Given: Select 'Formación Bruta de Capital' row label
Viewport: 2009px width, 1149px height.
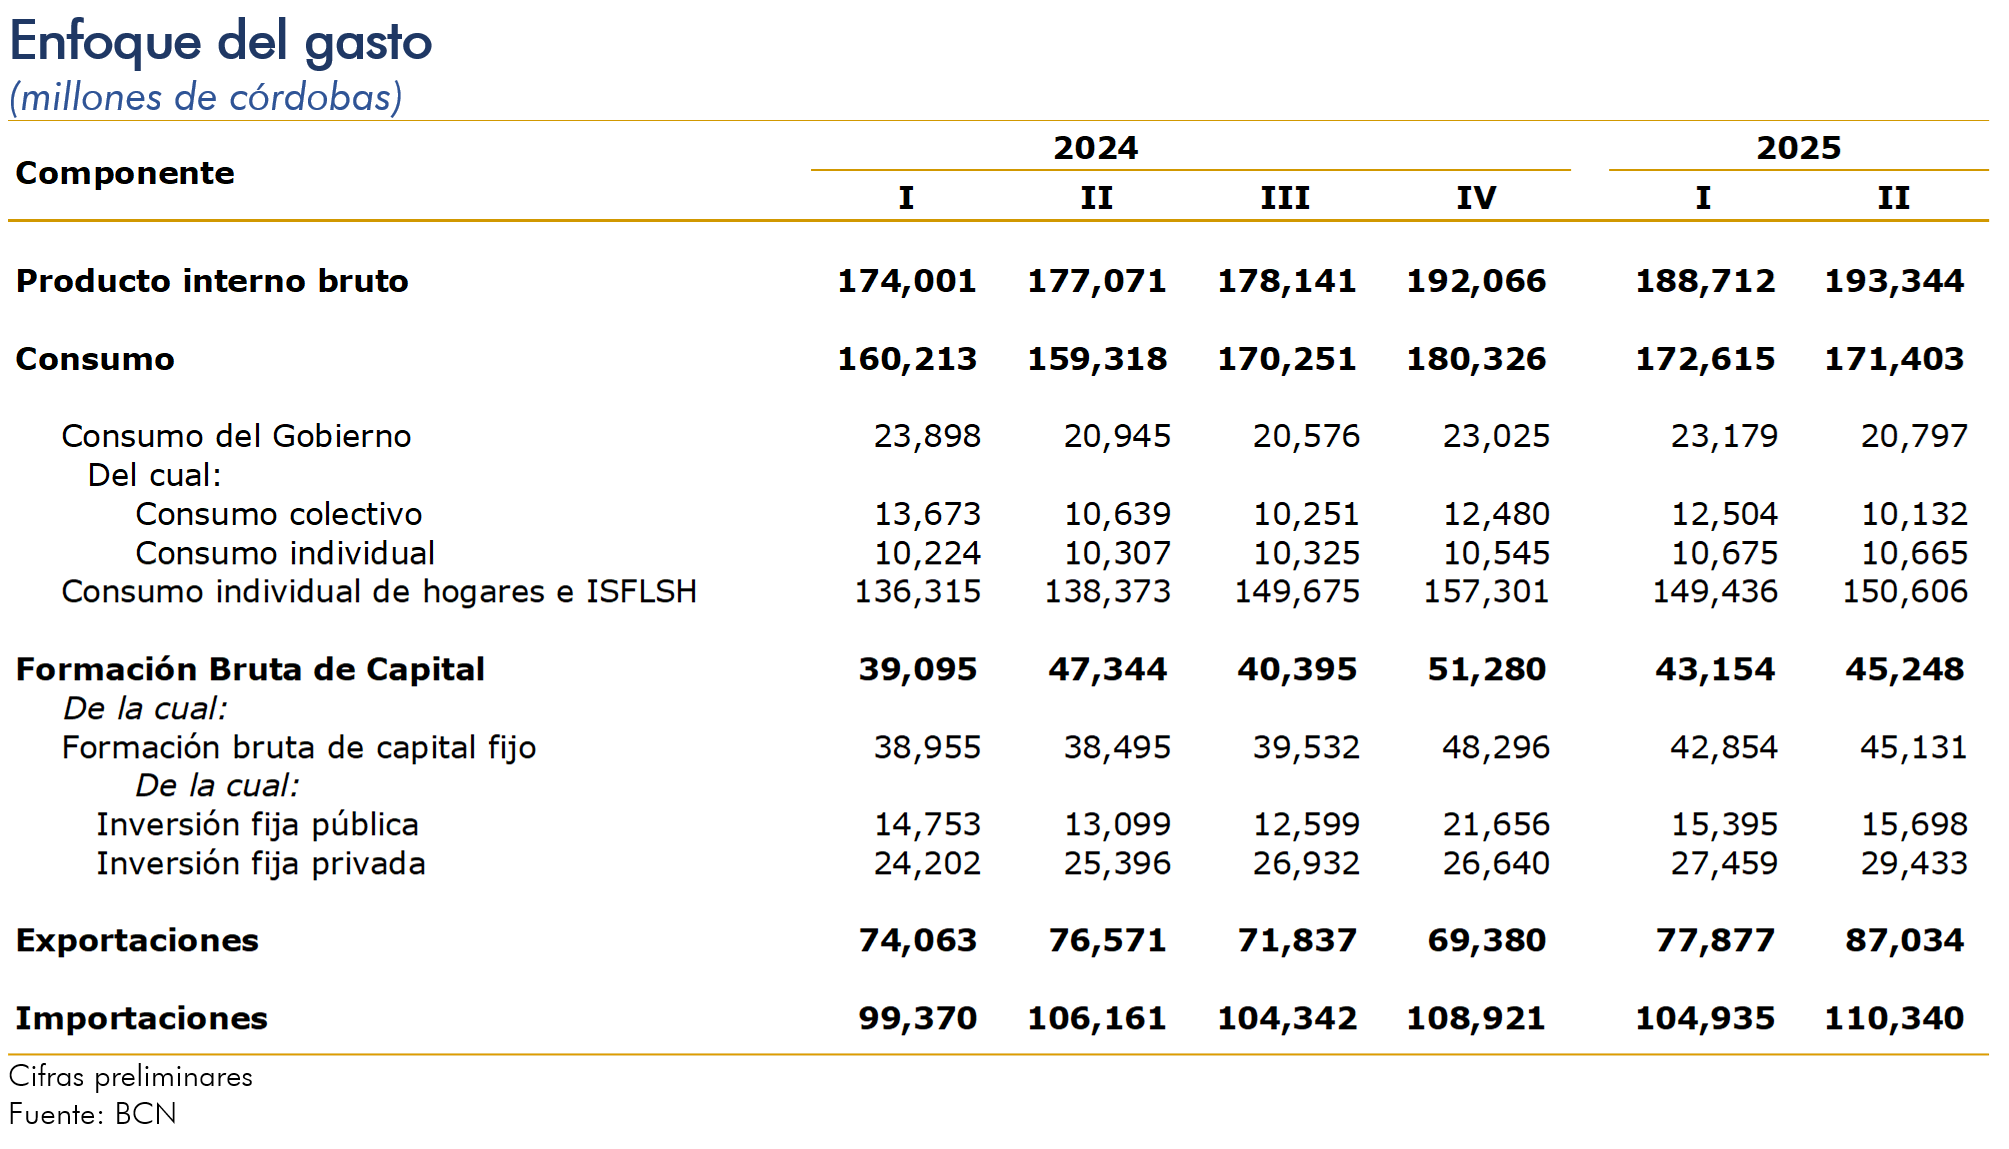Looking at the screenshot, I should 250,669.
